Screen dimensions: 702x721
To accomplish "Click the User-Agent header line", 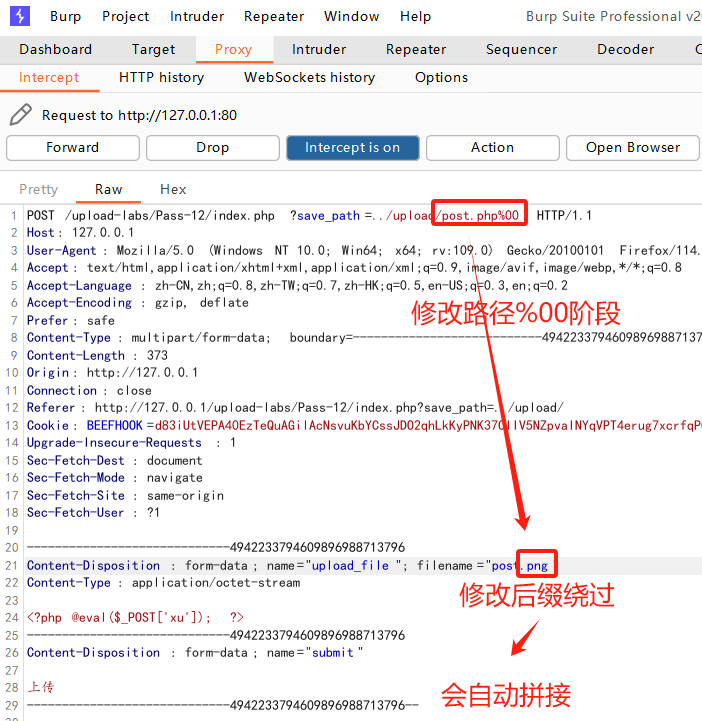I will coord(363,251).
